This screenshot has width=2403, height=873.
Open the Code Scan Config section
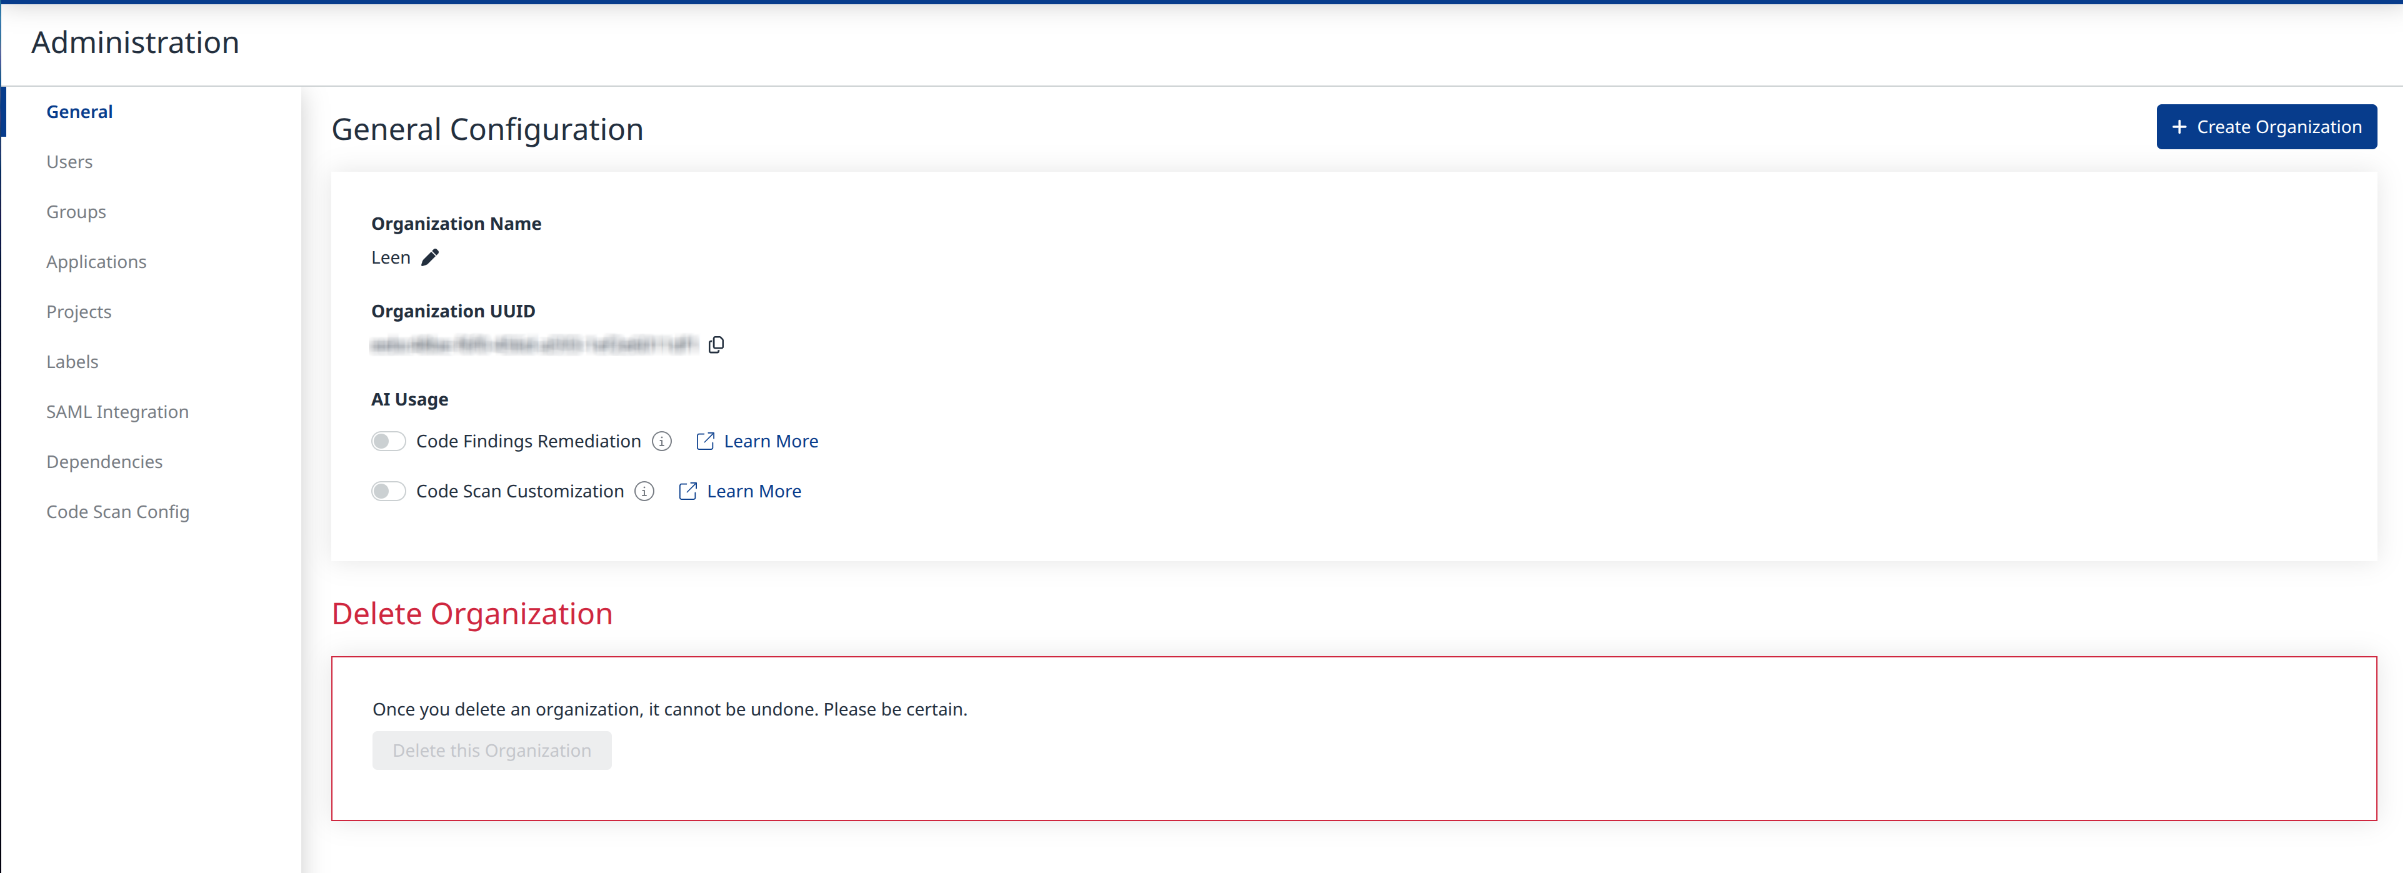point(118,512)
